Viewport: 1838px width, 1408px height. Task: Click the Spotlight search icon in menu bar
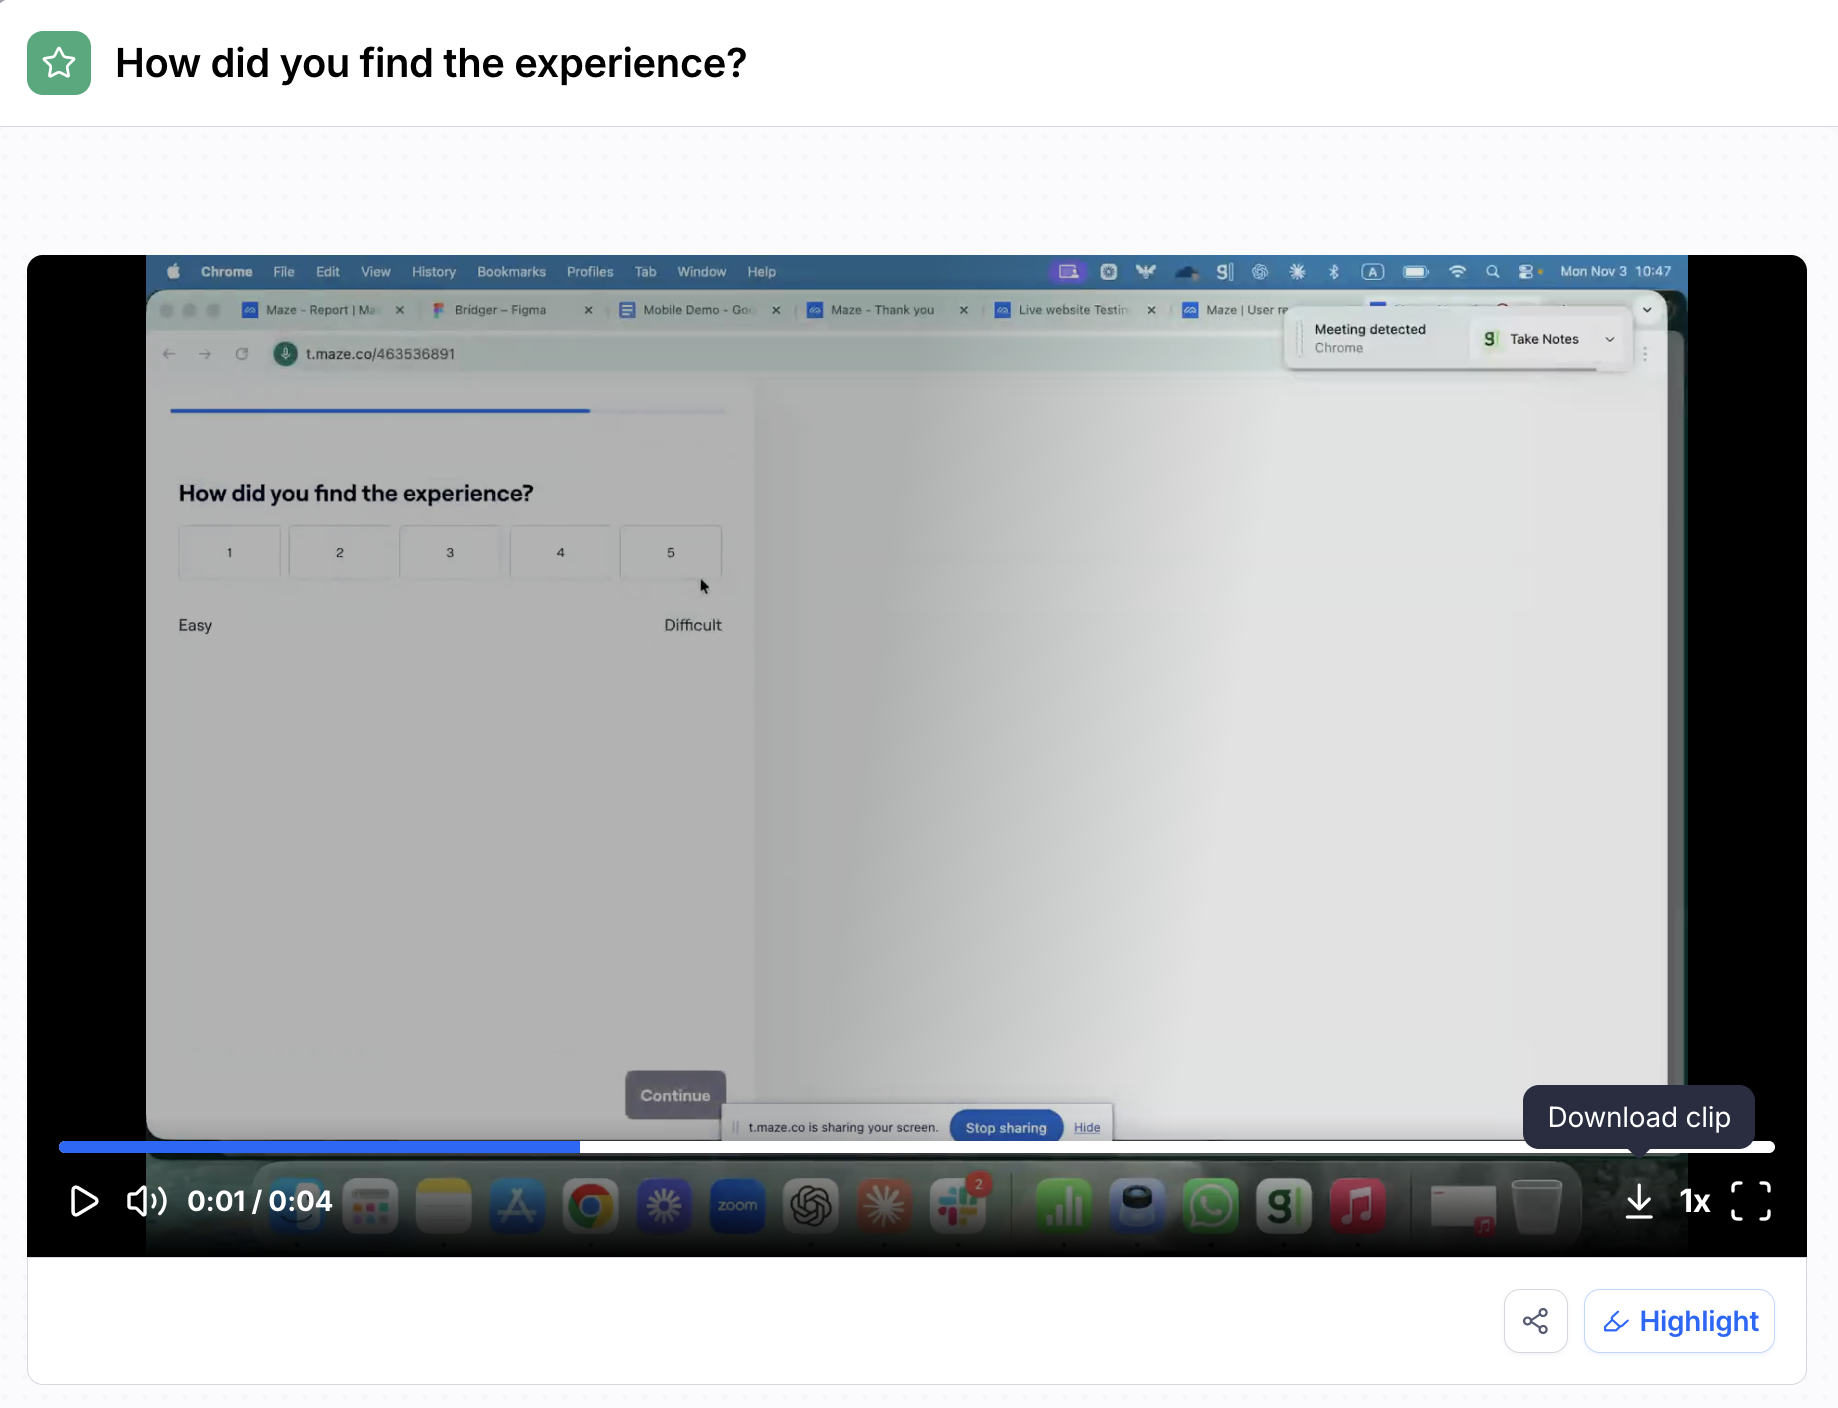click(x=1492, y=272)
